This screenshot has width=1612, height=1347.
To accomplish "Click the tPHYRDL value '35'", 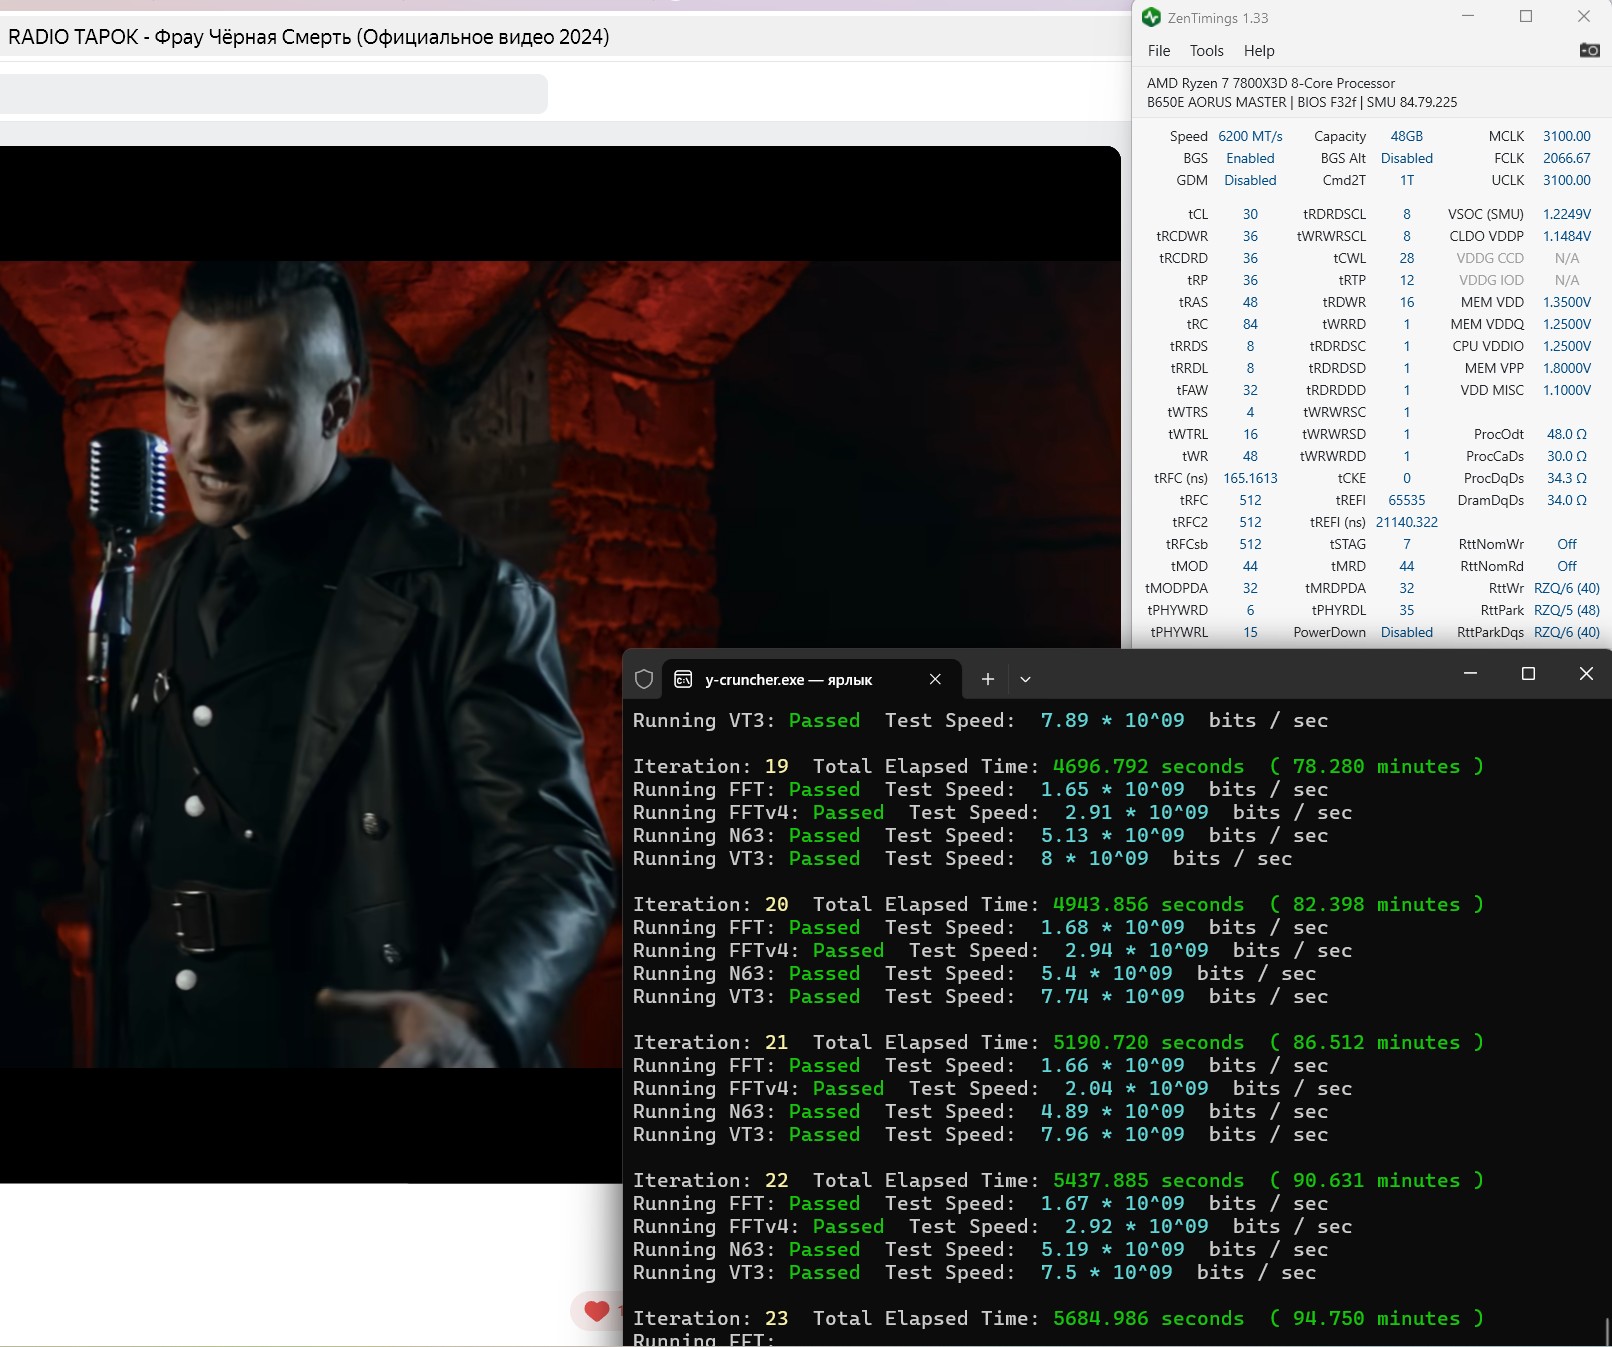I will click(x=1406, y=610).
